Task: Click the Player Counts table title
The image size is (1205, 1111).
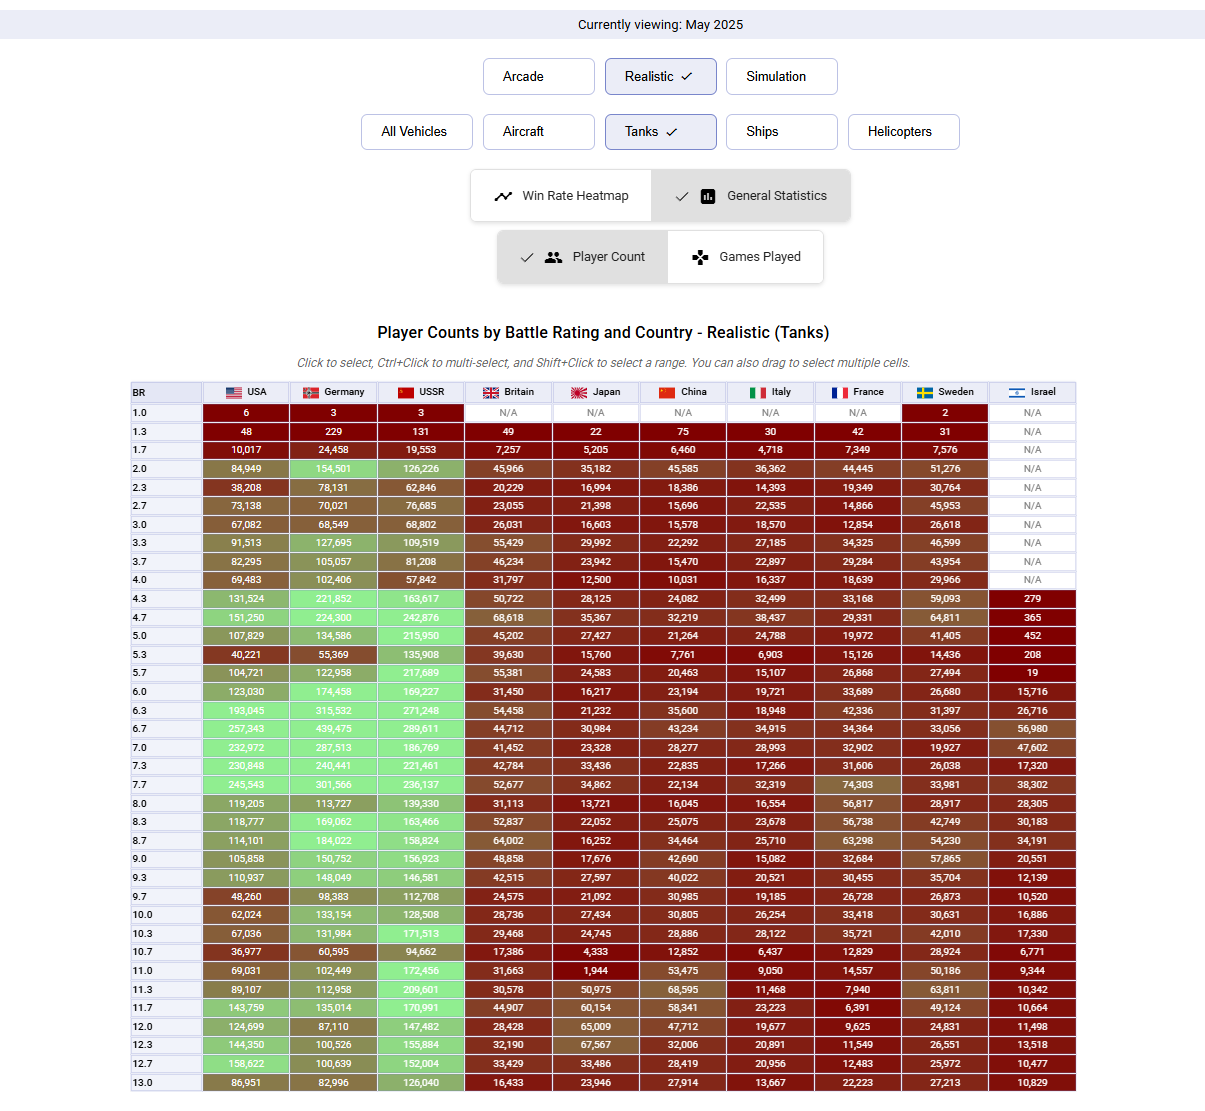Action: [603, 333]
